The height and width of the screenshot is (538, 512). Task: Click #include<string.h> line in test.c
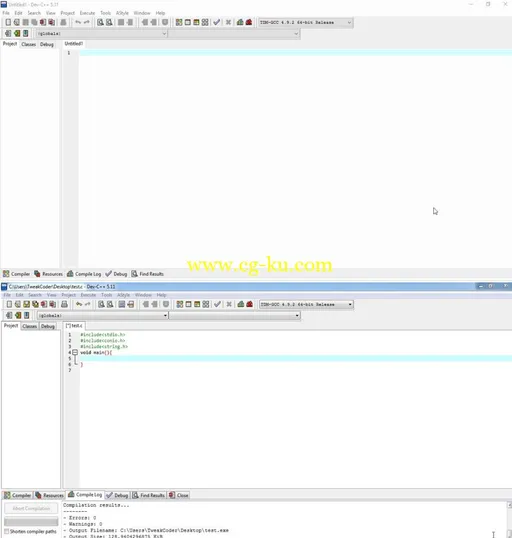(x=104, y=347)
